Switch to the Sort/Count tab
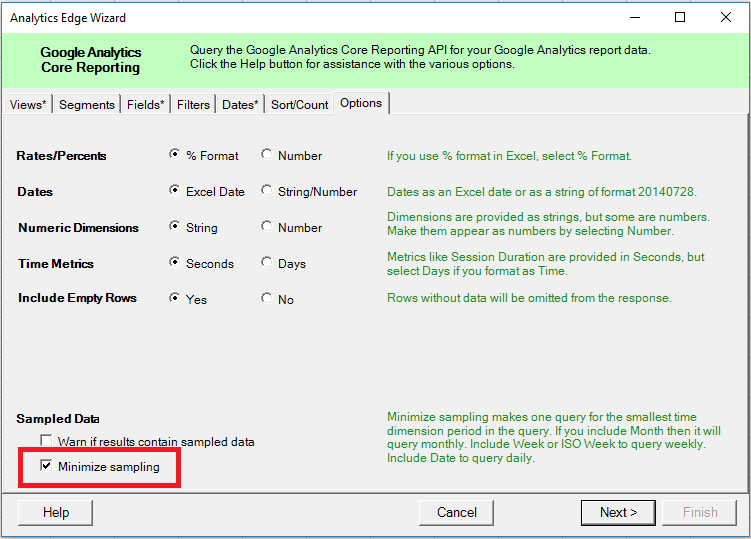The width and height of the screenshot is (751, 539). coord(299,104)
